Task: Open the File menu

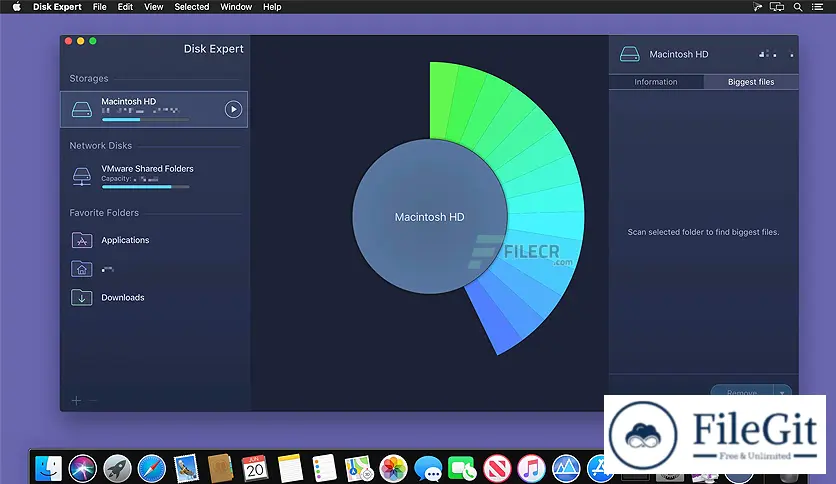Action: pyautogui.click(x=100, y=7)
